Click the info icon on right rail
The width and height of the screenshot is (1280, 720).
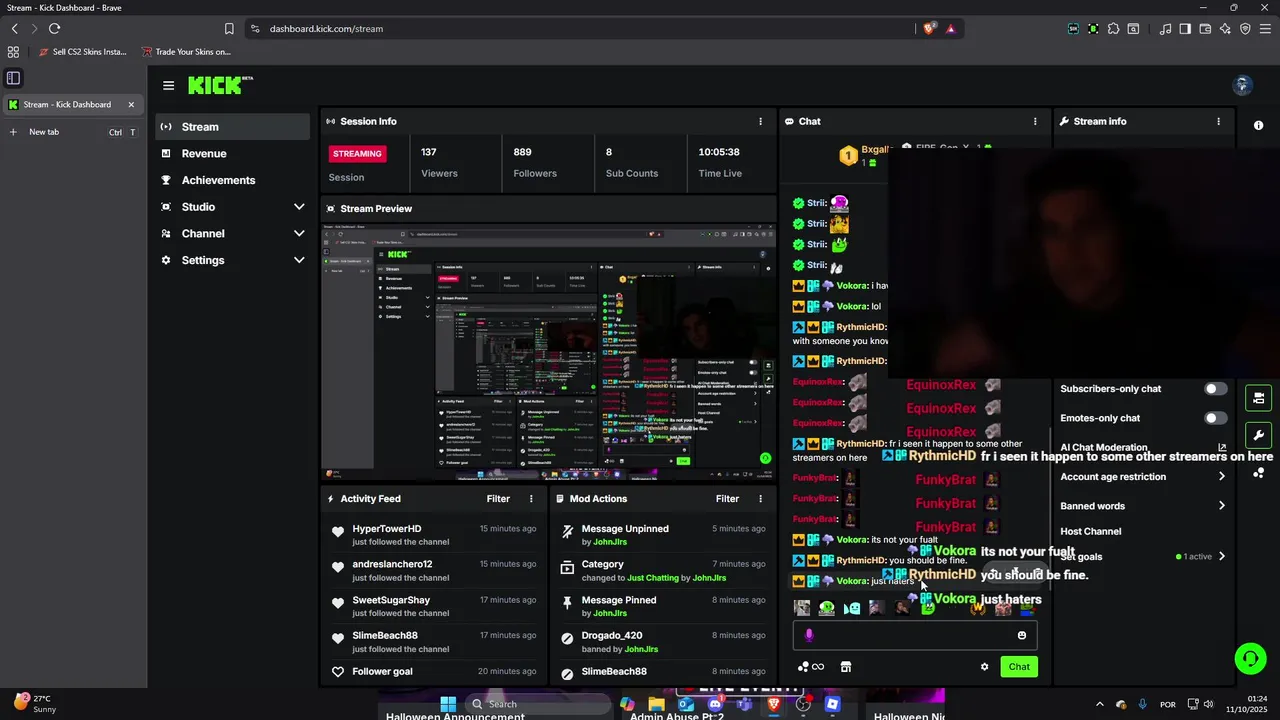click(x=1258, y=125)
